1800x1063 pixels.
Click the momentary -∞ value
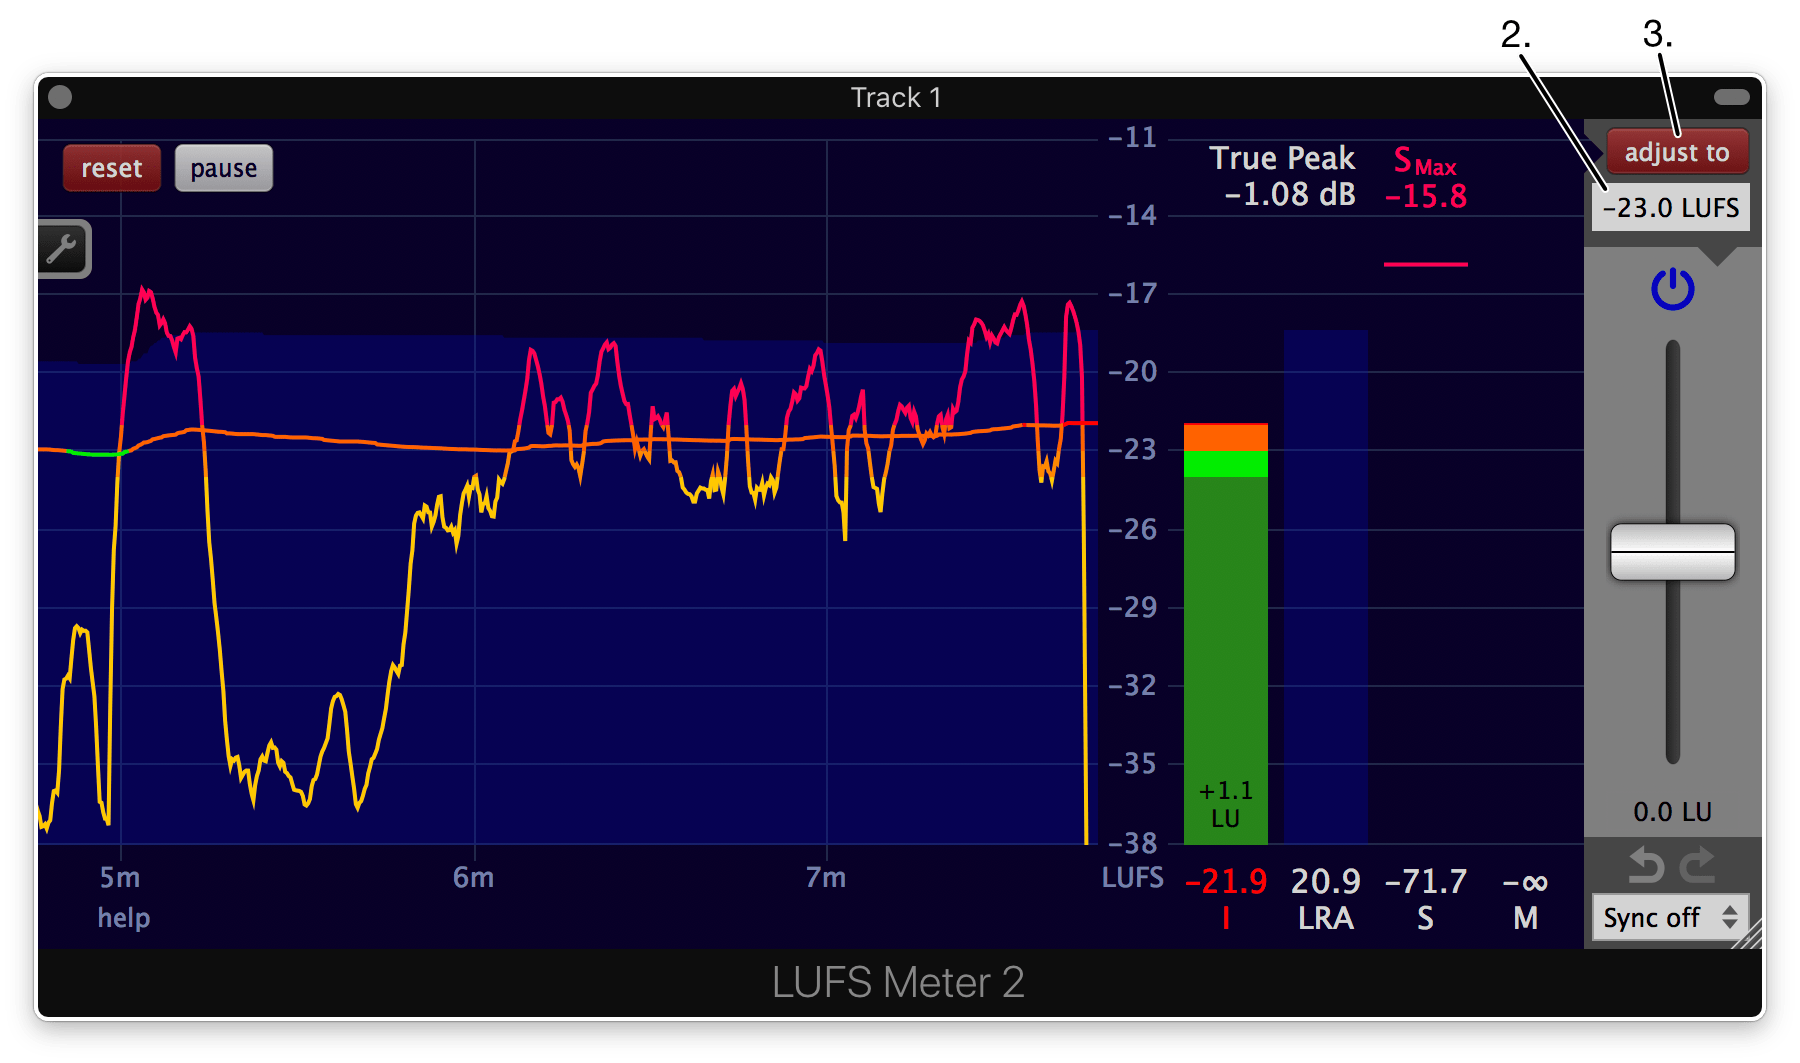tap(1525, 882)
